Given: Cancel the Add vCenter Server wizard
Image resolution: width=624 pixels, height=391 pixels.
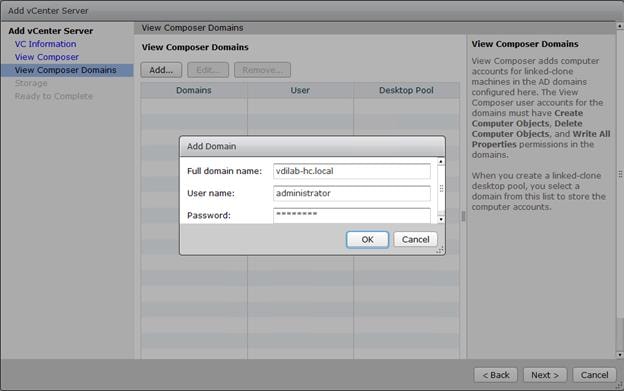Looking at the screenshot, I should coord(595,375).
